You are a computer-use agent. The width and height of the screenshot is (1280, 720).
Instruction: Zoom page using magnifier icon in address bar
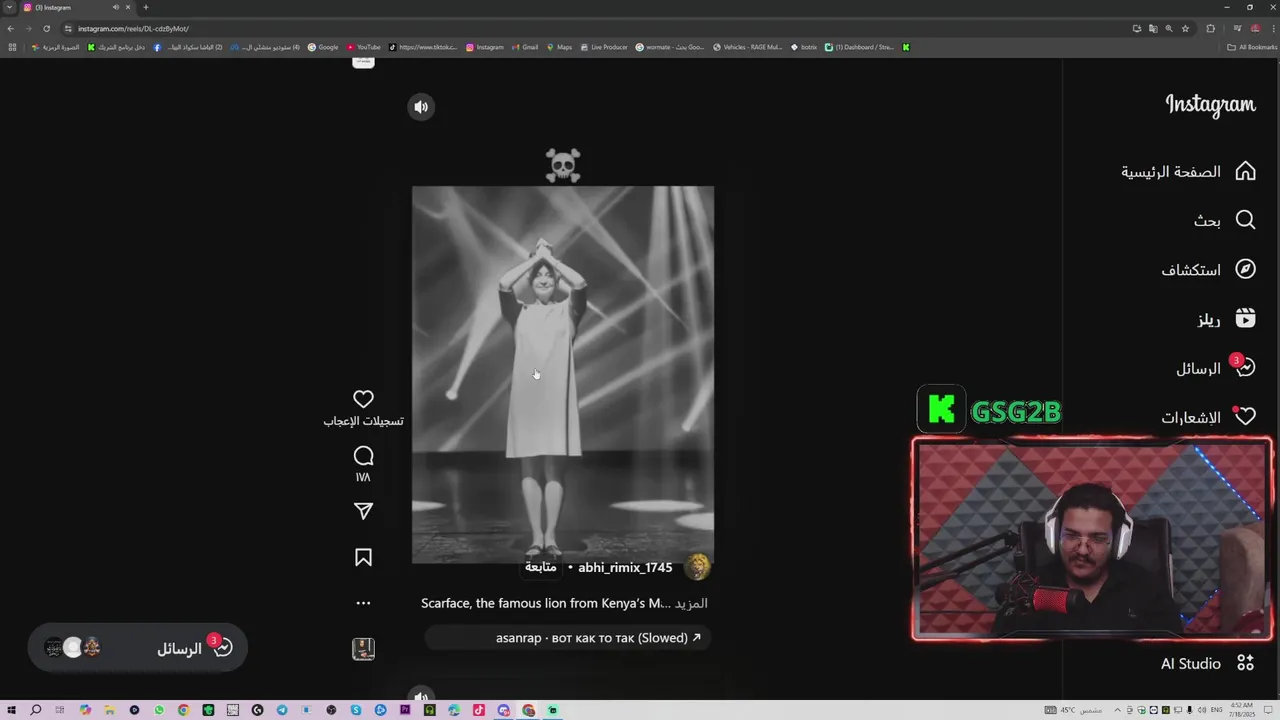1168,28
